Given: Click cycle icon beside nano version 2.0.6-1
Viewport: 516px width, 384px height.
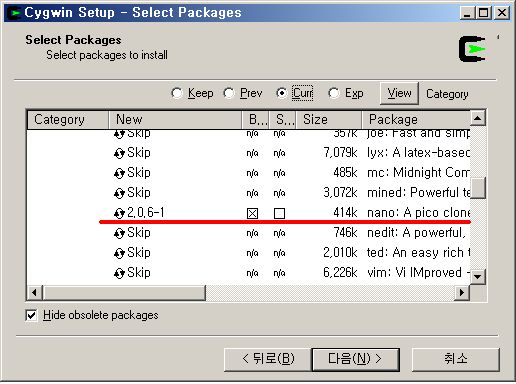Looking at the screenshot, I should [x=119, y=213].
